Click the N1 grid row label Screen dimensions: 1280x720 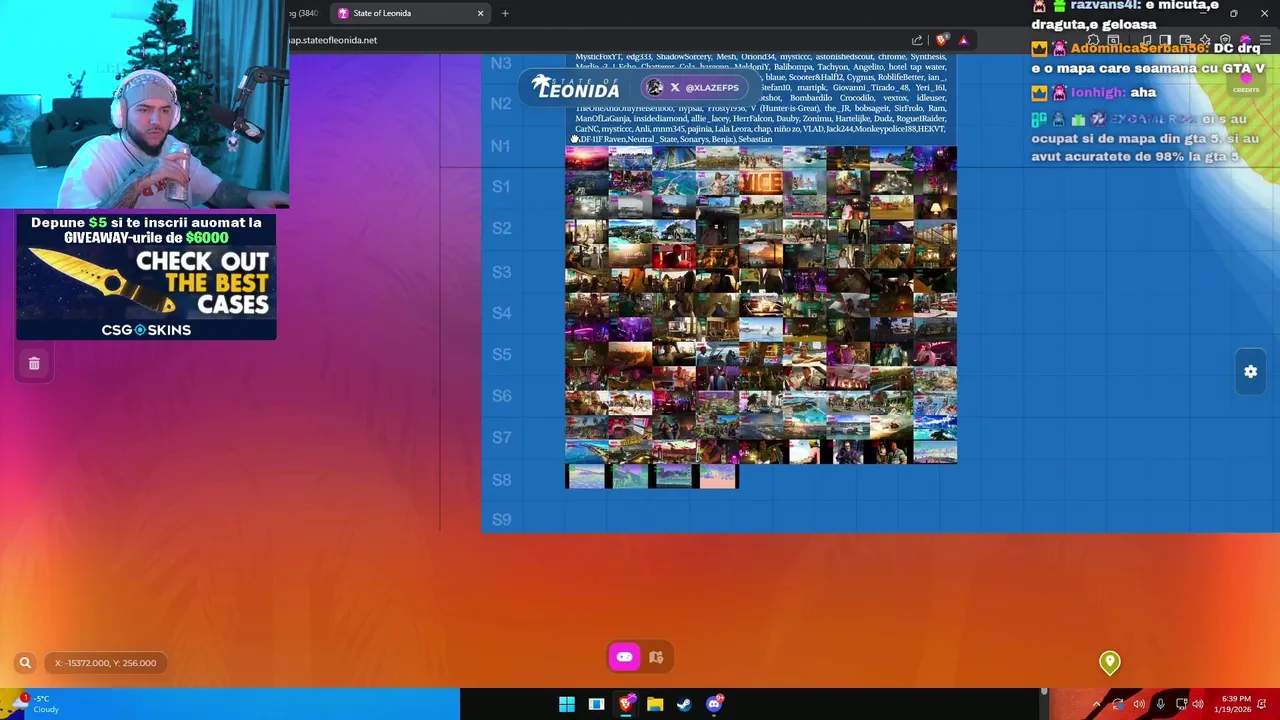(501, 146)
